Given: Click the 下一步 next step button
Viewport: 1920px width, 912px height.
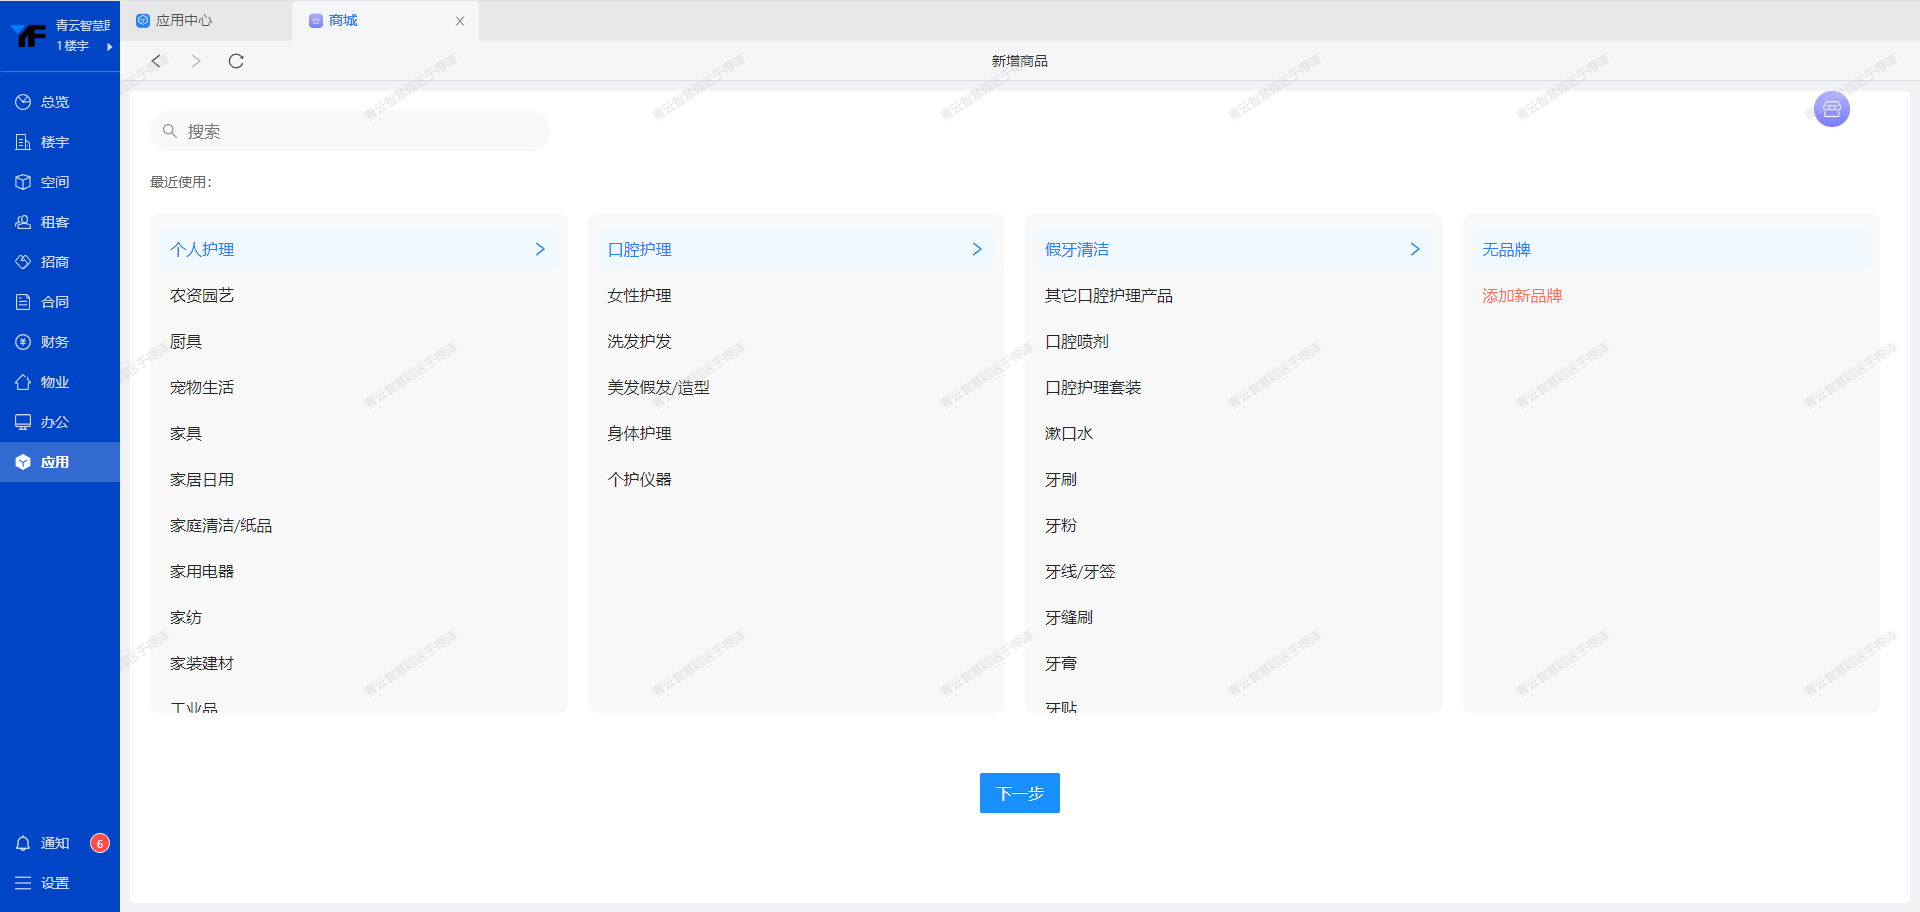Looking at the screenshot, I should point(1019,793).
